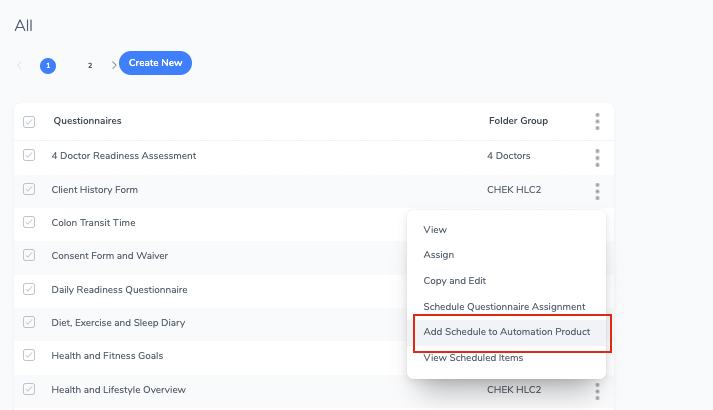The image size is (713, 410).
Task: Toggle checkbox for Daily Readiness Questionnaire
Action: 29,289
